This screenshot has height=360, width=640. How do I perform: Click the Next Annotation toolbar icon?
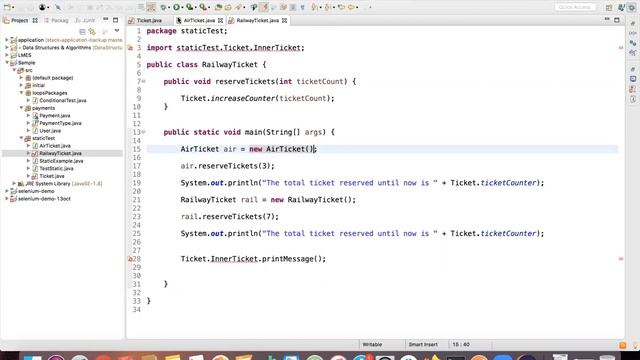pos(315,7)
